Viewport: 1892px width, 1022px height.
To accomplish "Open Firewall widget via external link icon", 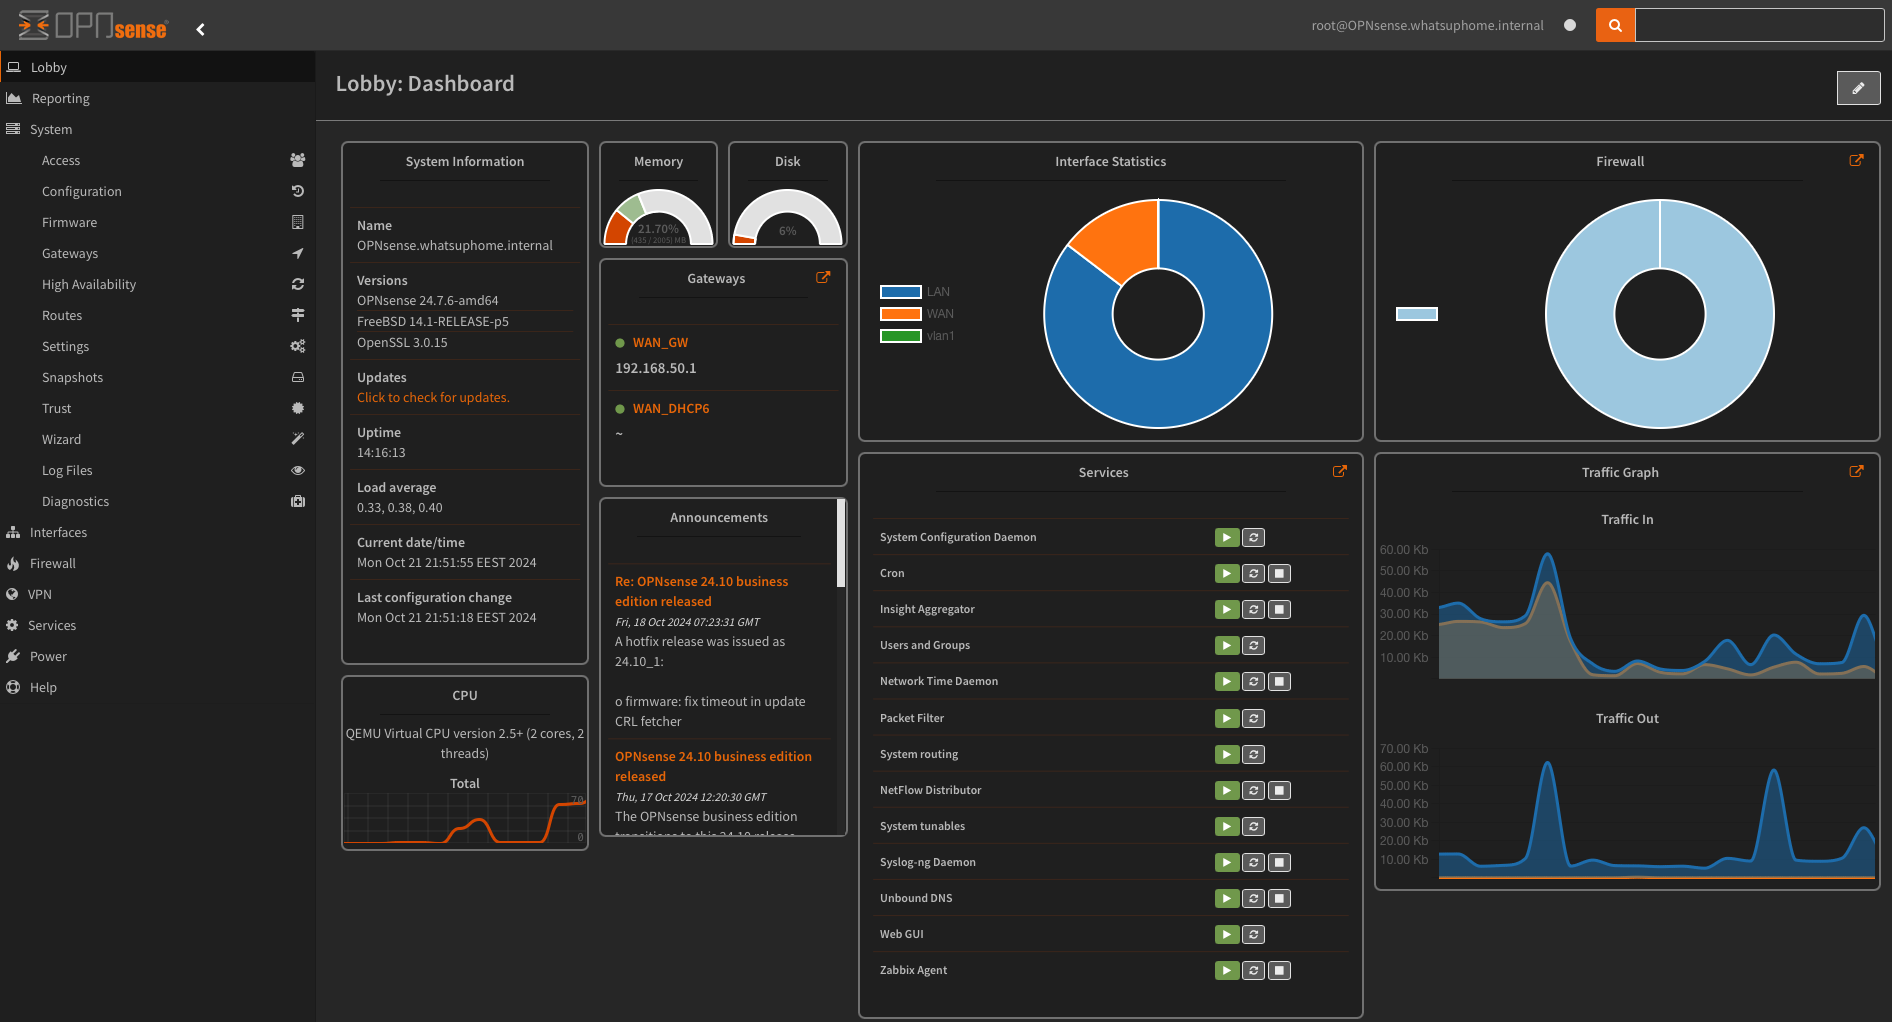I will (x=1857, y=160).
